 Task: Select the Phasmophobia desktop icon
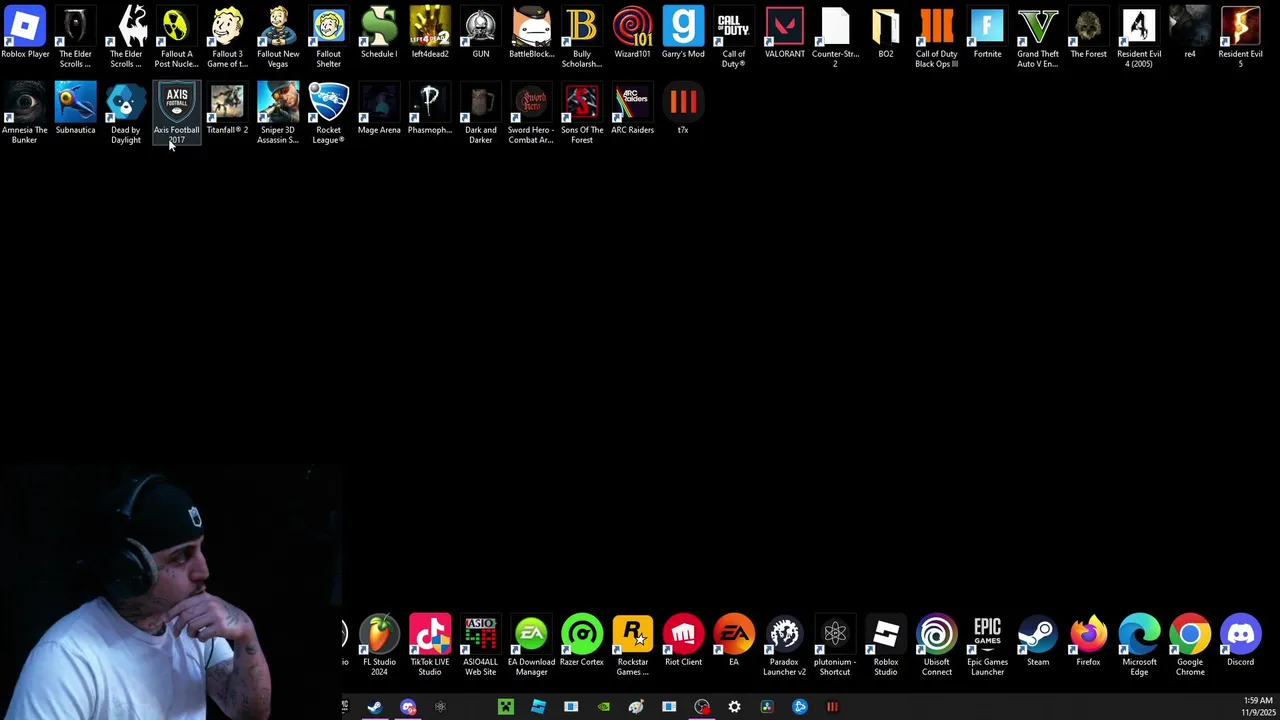[430, 110]
